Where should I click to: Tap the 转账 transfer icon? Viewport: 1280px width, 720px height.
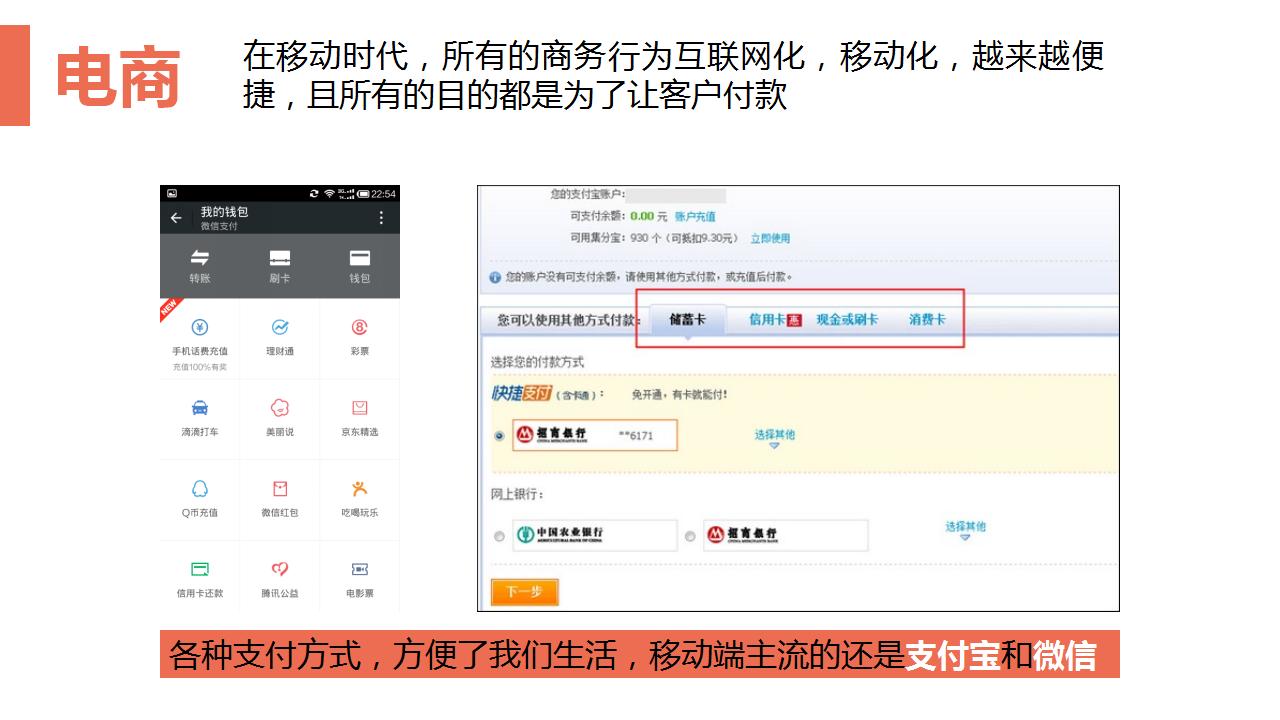click(200, 258)
